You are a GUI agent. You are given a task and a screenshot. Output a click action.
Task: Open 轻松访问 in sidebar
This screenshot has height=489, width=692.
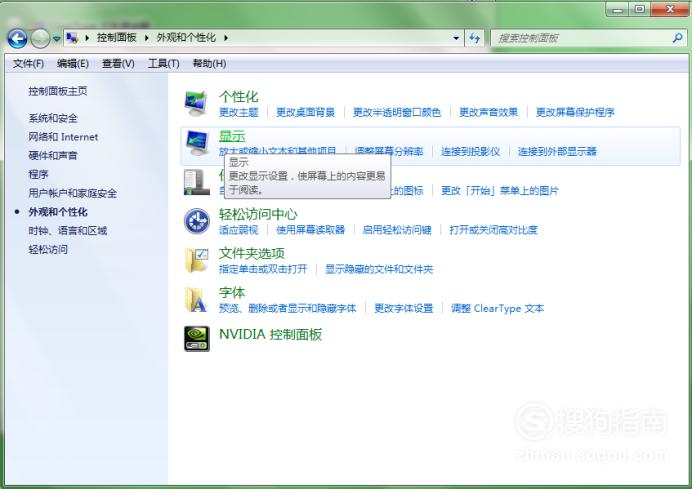pos(48,250)
